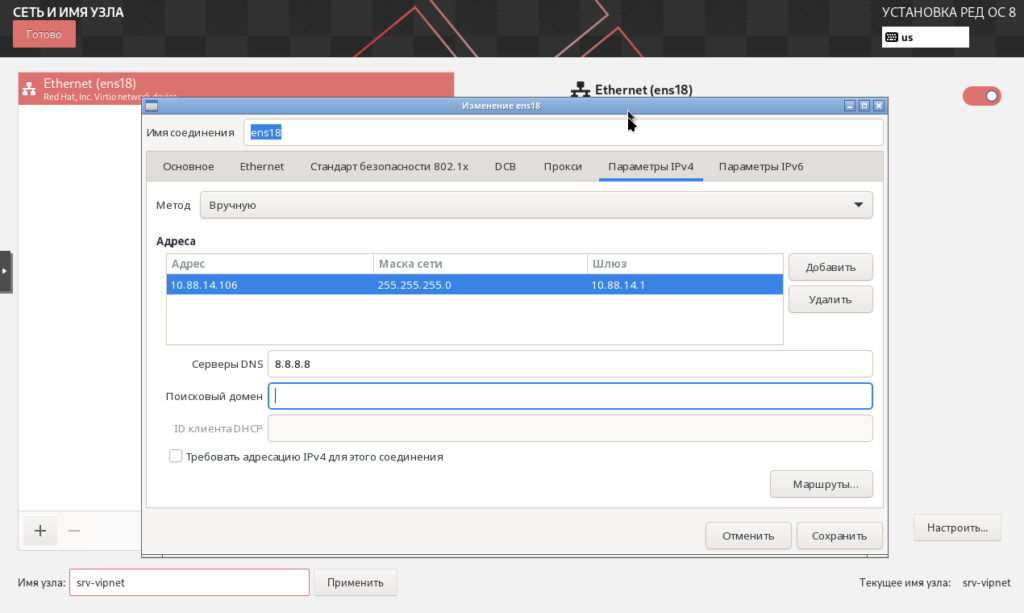
Task: Maximize the ens18 edit dialog
Action: pyautogui.click(x=864, y=105)
